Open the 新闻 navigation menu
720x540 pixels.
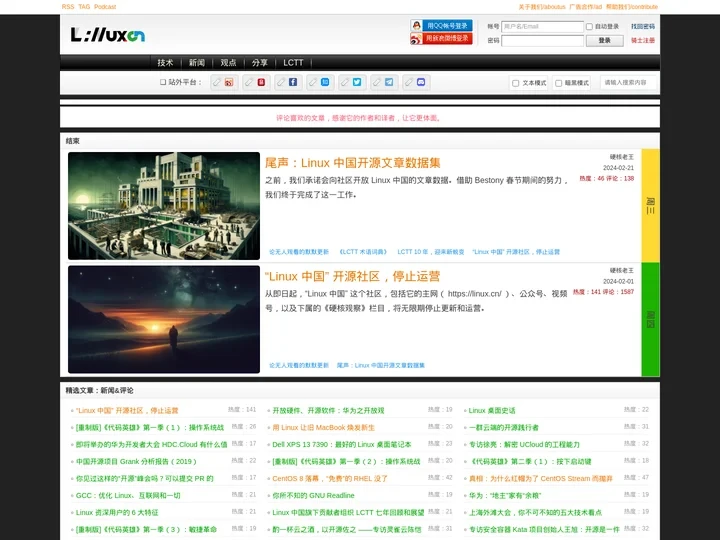[x=197, y=62]
